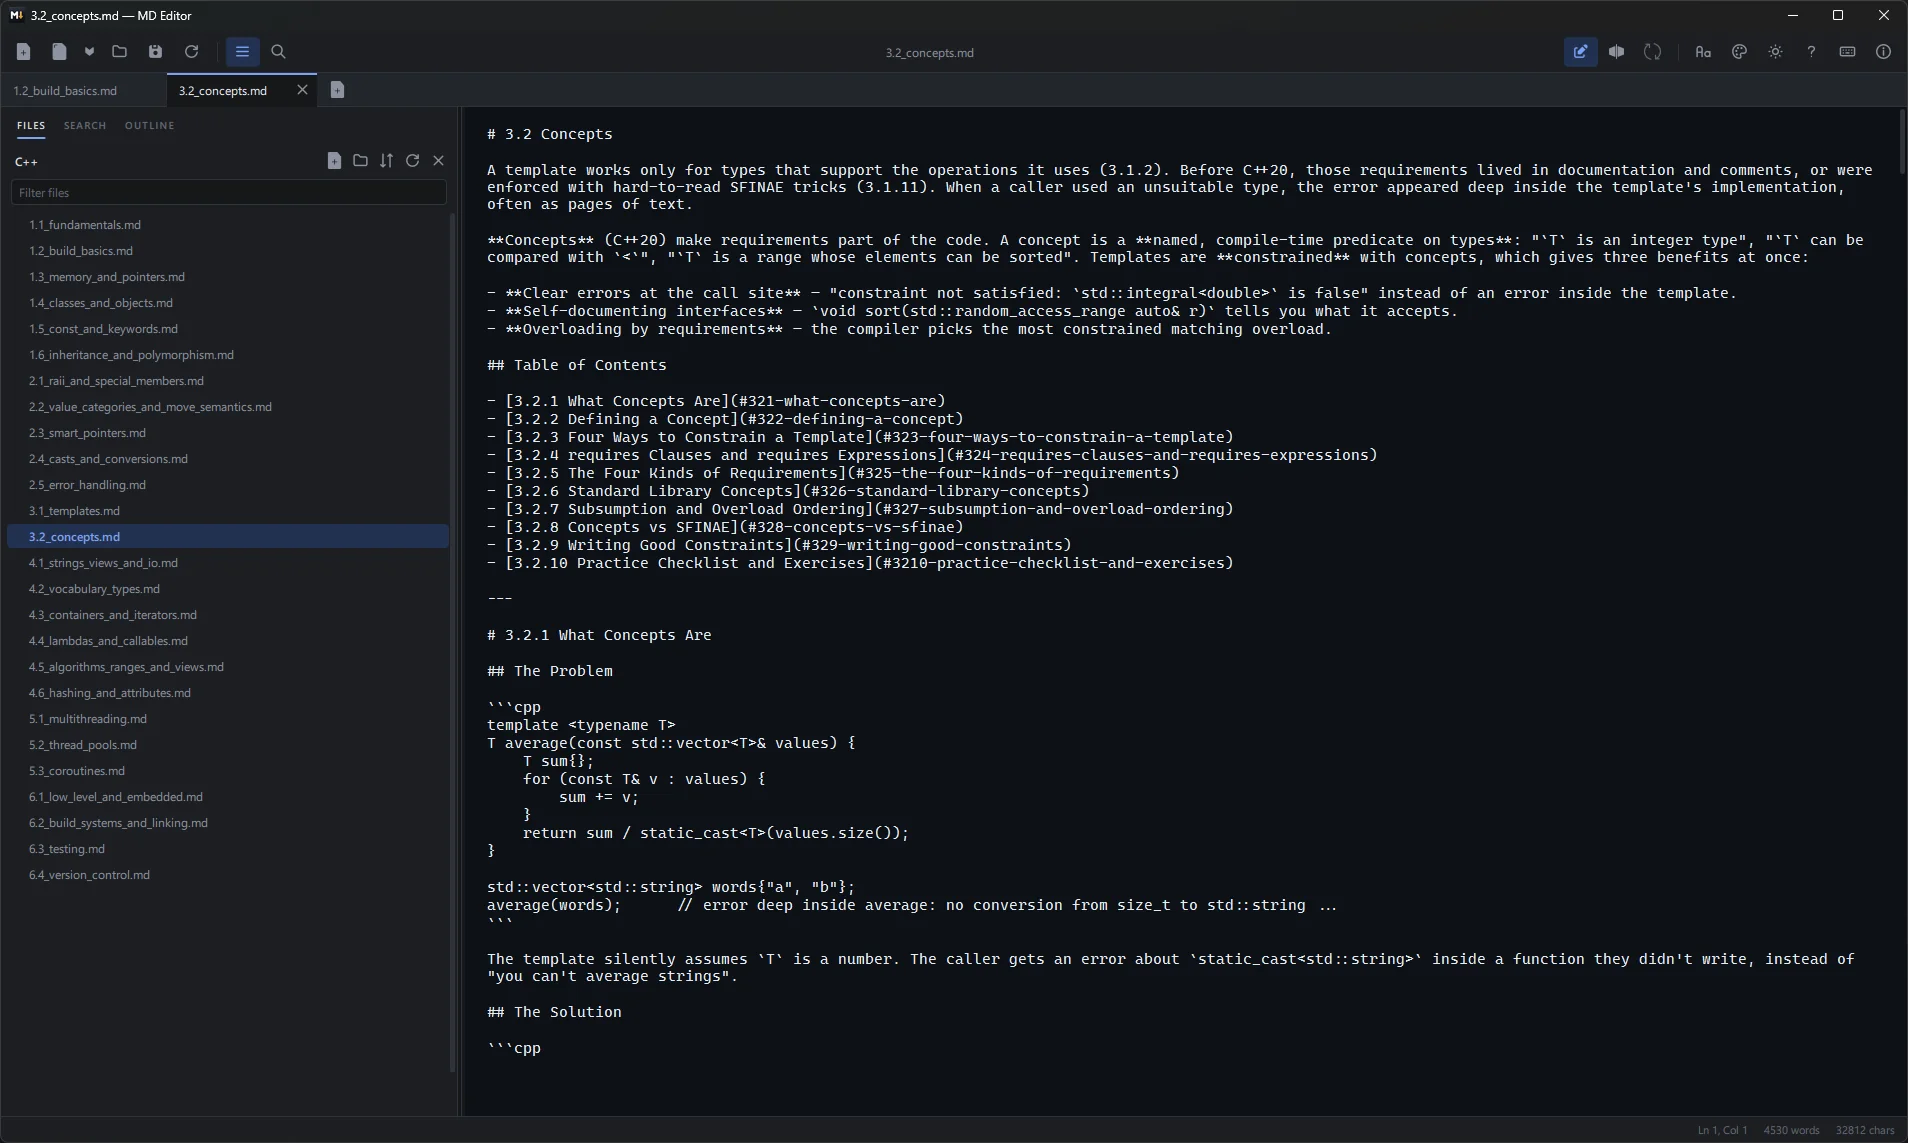The height and width of the screenshot is (1143, 1908).
Task: Open 2.3_smart_pointers.md in the sidebar
Action: tap(228, 433)
